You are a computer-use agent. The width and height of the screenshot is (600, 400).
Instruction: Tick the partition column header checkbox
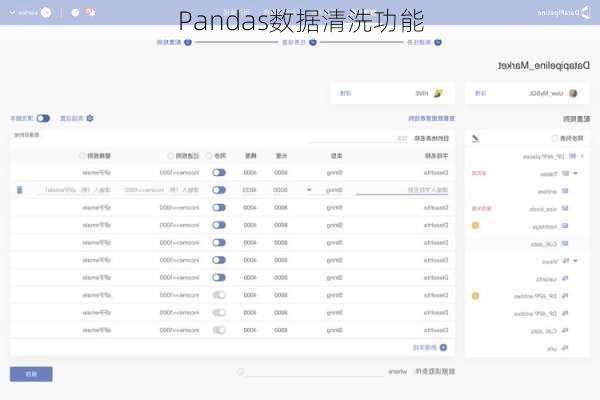[x=209, y=156]
